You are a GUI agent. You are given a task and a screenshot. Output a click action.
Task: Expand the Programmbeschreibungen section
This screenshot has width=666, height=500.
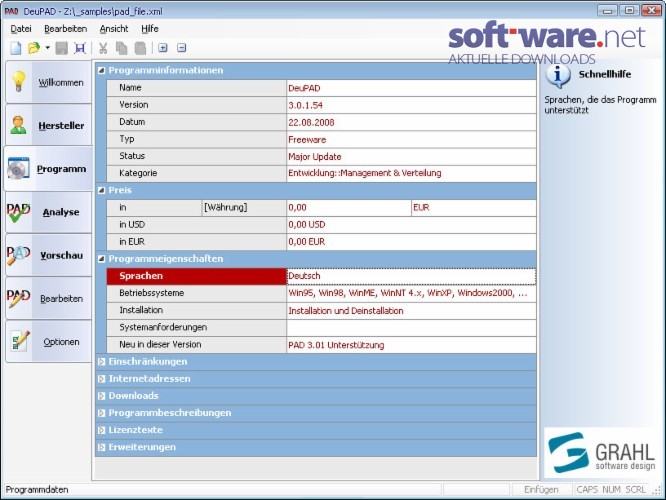(x=102, y=413)
